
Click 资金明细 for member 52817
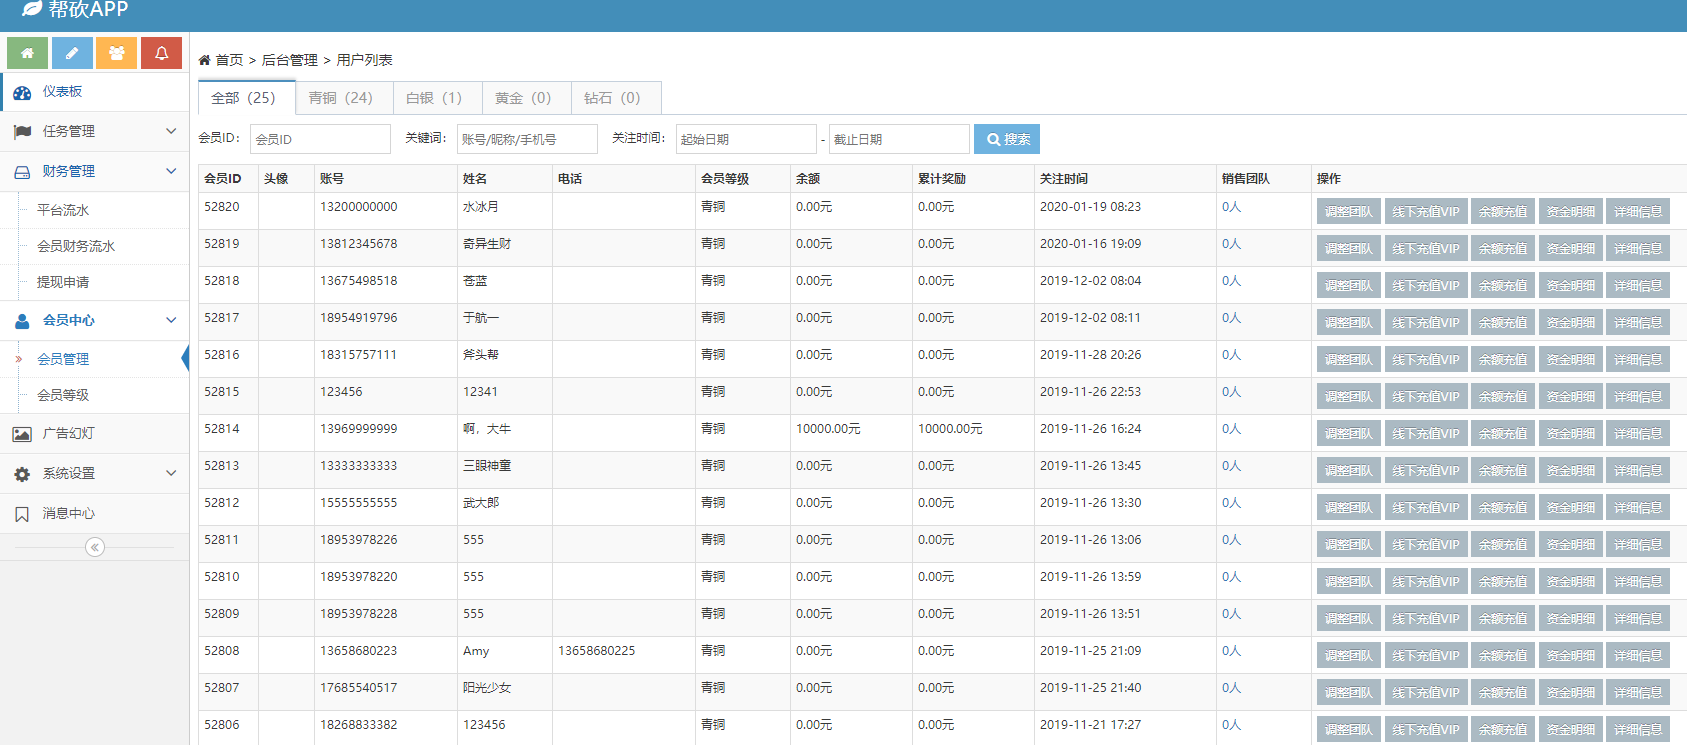[x=1571, y=323]
